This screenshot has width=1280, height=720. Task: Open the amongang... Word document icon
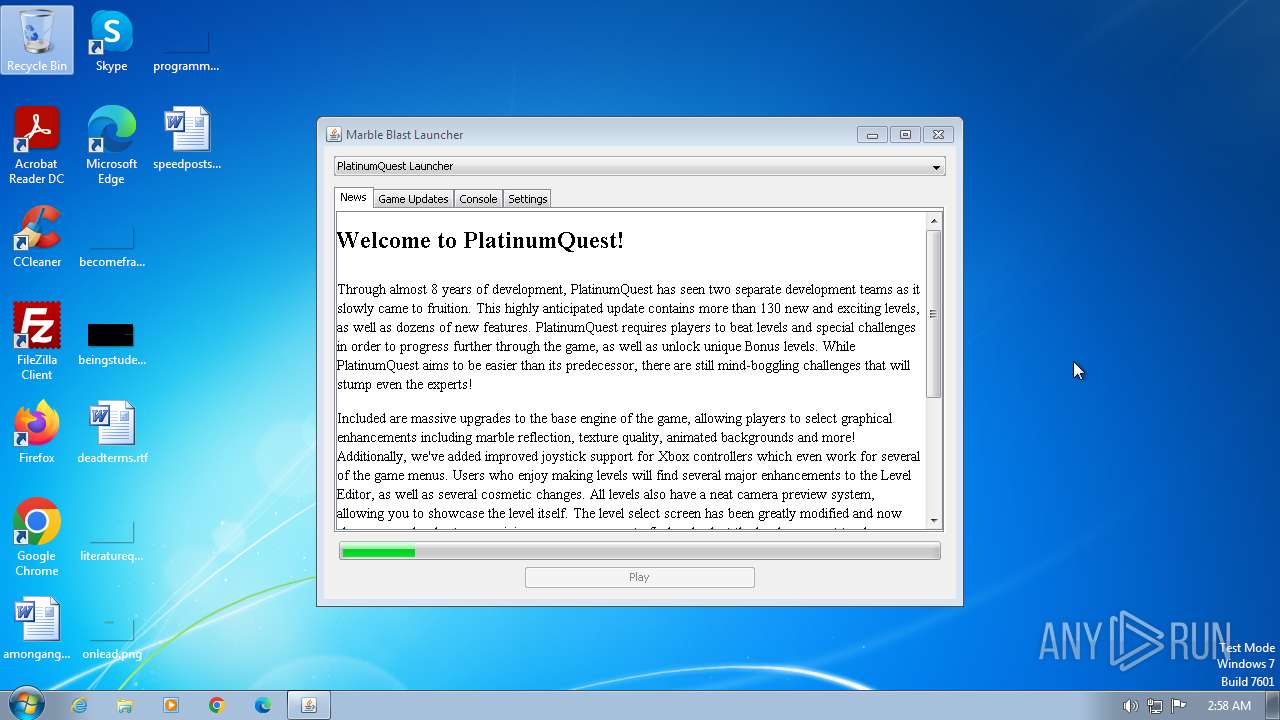click(37, 628)
